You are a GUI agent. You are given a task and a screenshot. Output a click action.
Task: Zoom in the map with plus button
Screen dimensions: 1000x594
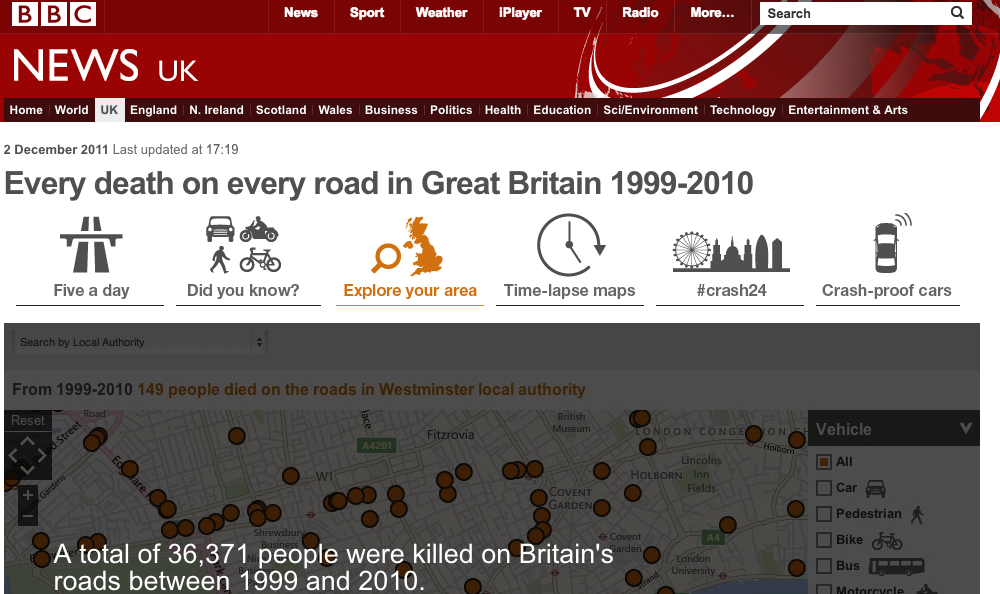click(27, 495)
